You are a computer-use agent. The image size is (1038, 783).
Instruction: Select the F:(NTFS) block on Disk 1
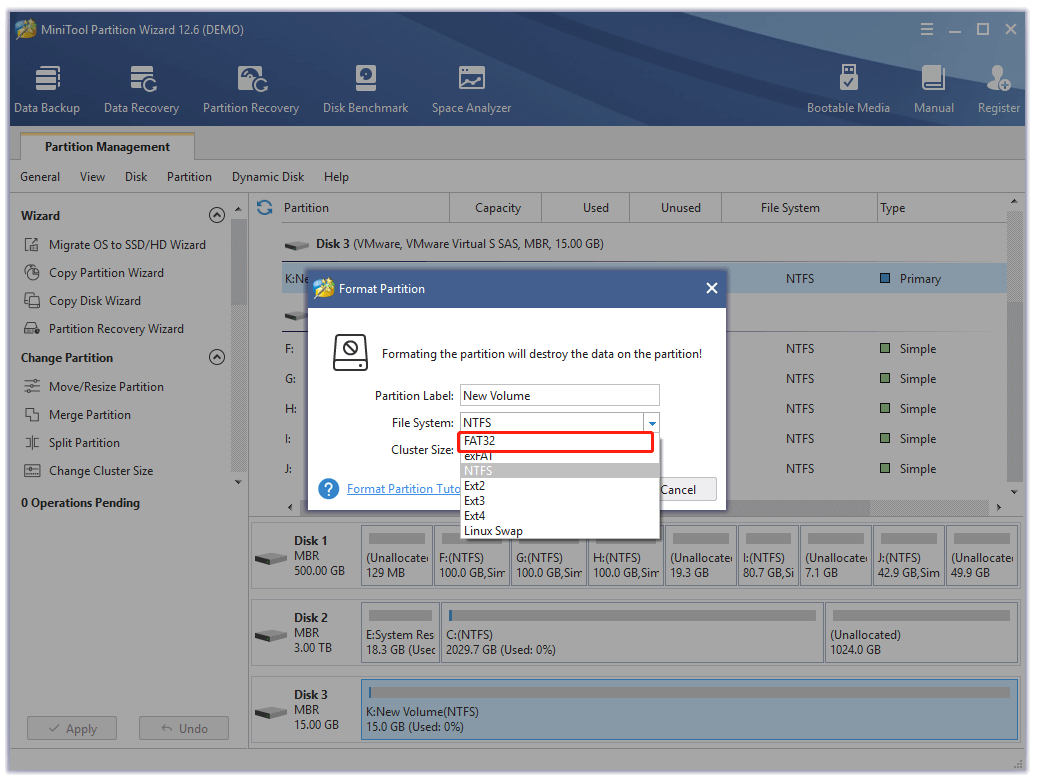pos(472,555)
